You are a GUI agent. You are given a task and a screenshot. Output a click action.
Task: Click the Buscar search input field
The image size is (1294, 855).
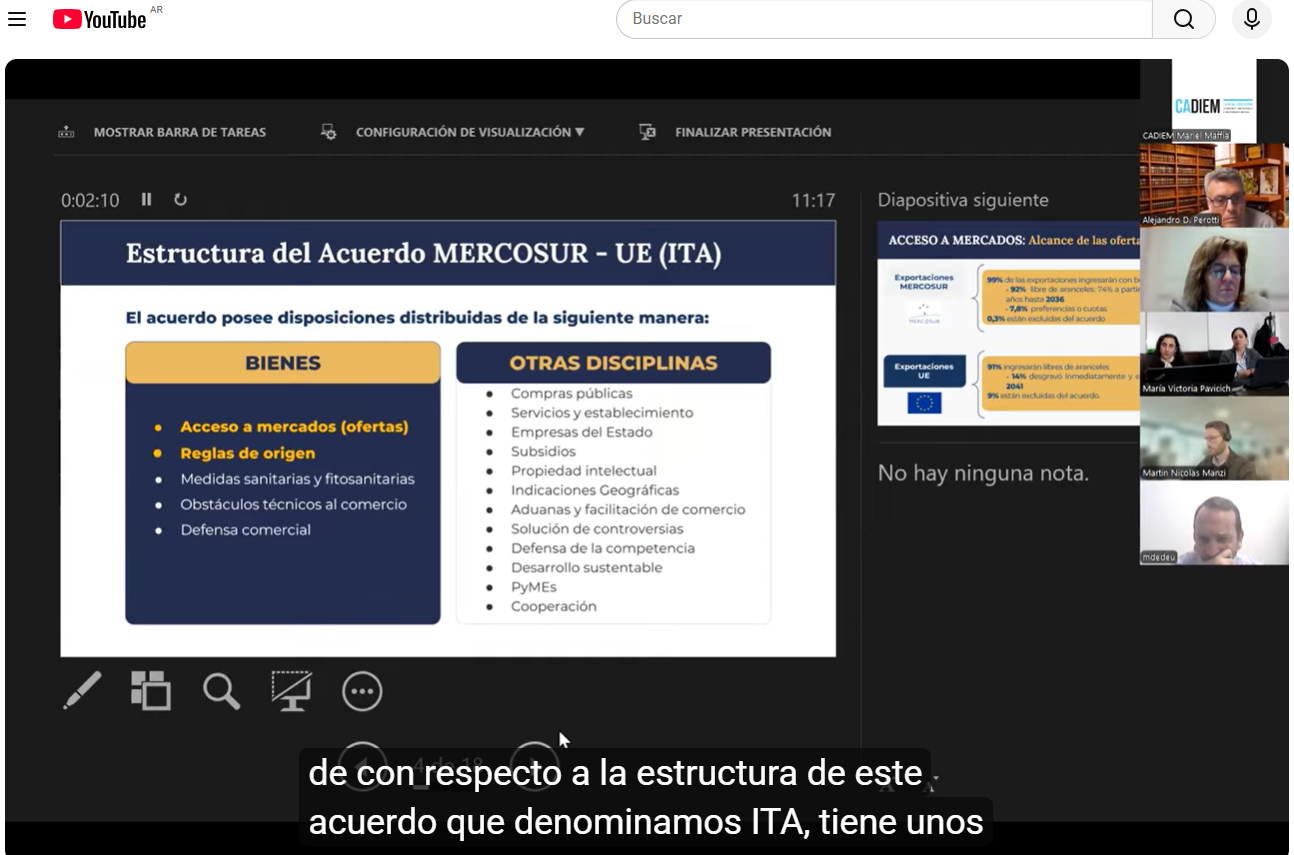884,19
